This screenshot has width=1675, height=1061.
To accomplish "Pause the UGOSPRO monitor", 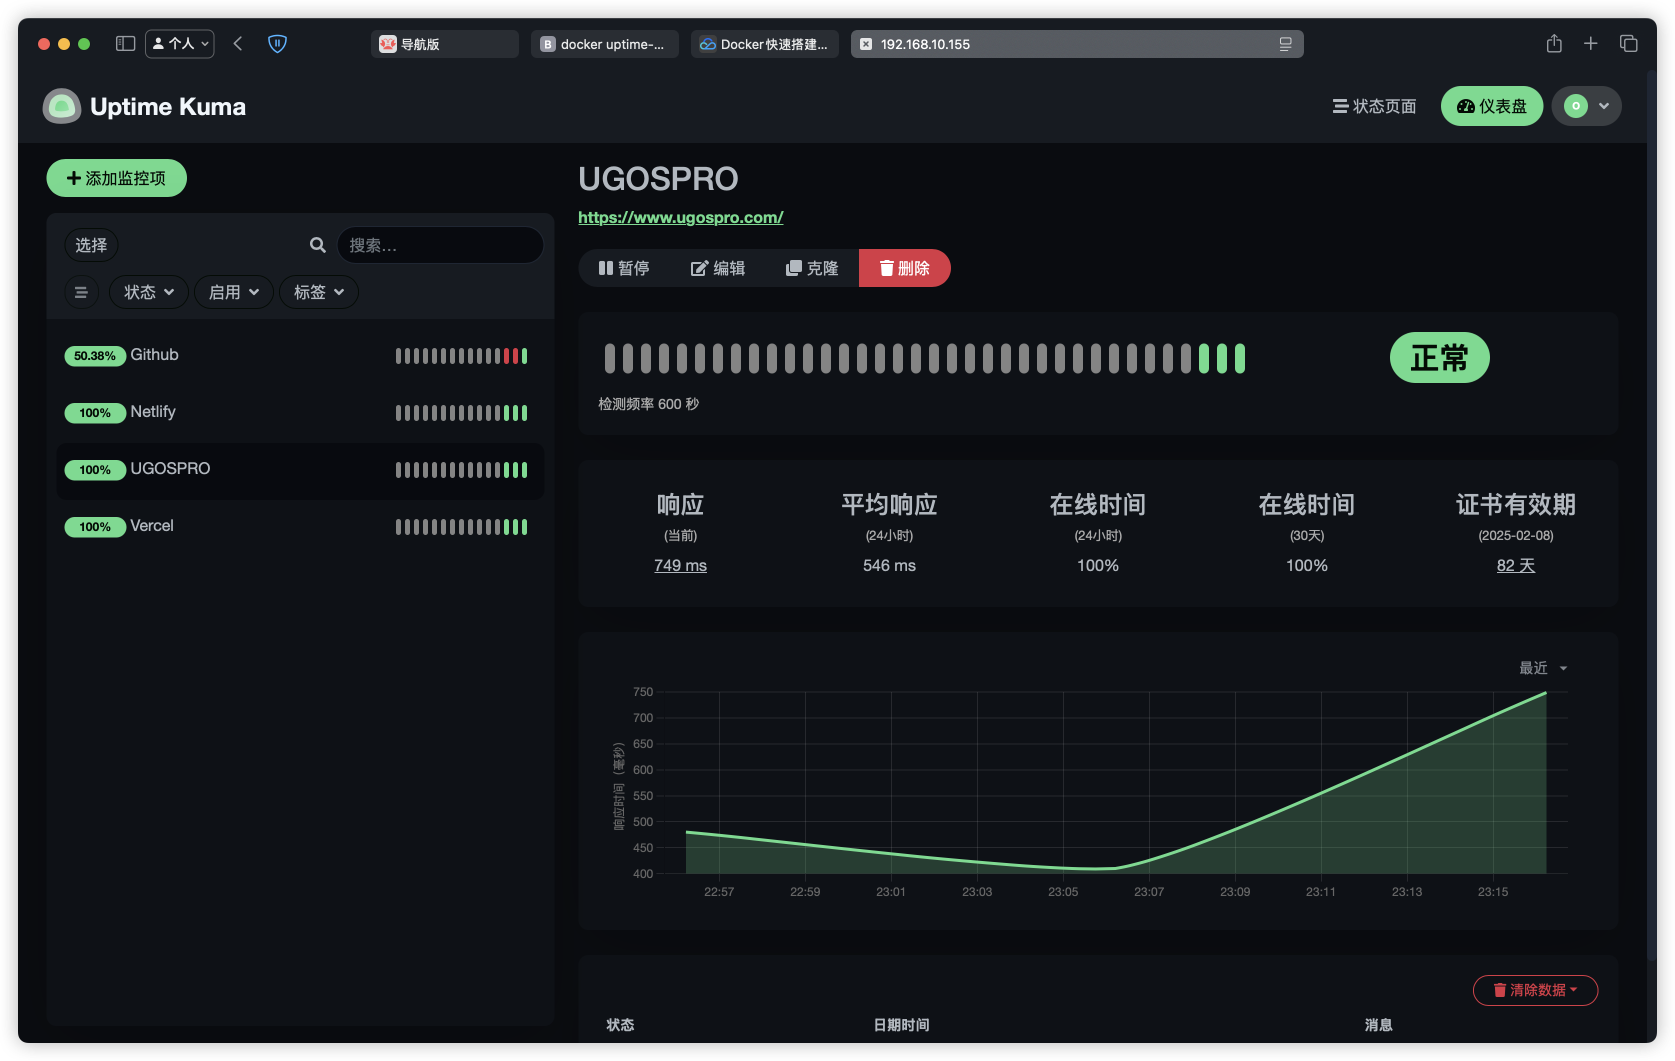I will pyautogui.click(x=624, y=268).
